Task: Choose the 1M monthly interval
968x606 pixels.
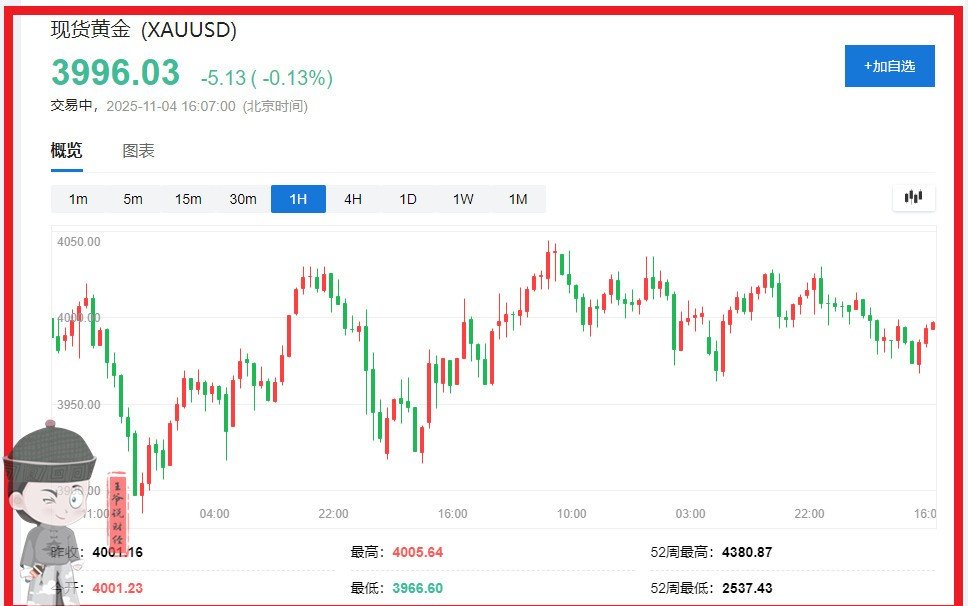Action: pyautogui.click(x=518, y=199)
